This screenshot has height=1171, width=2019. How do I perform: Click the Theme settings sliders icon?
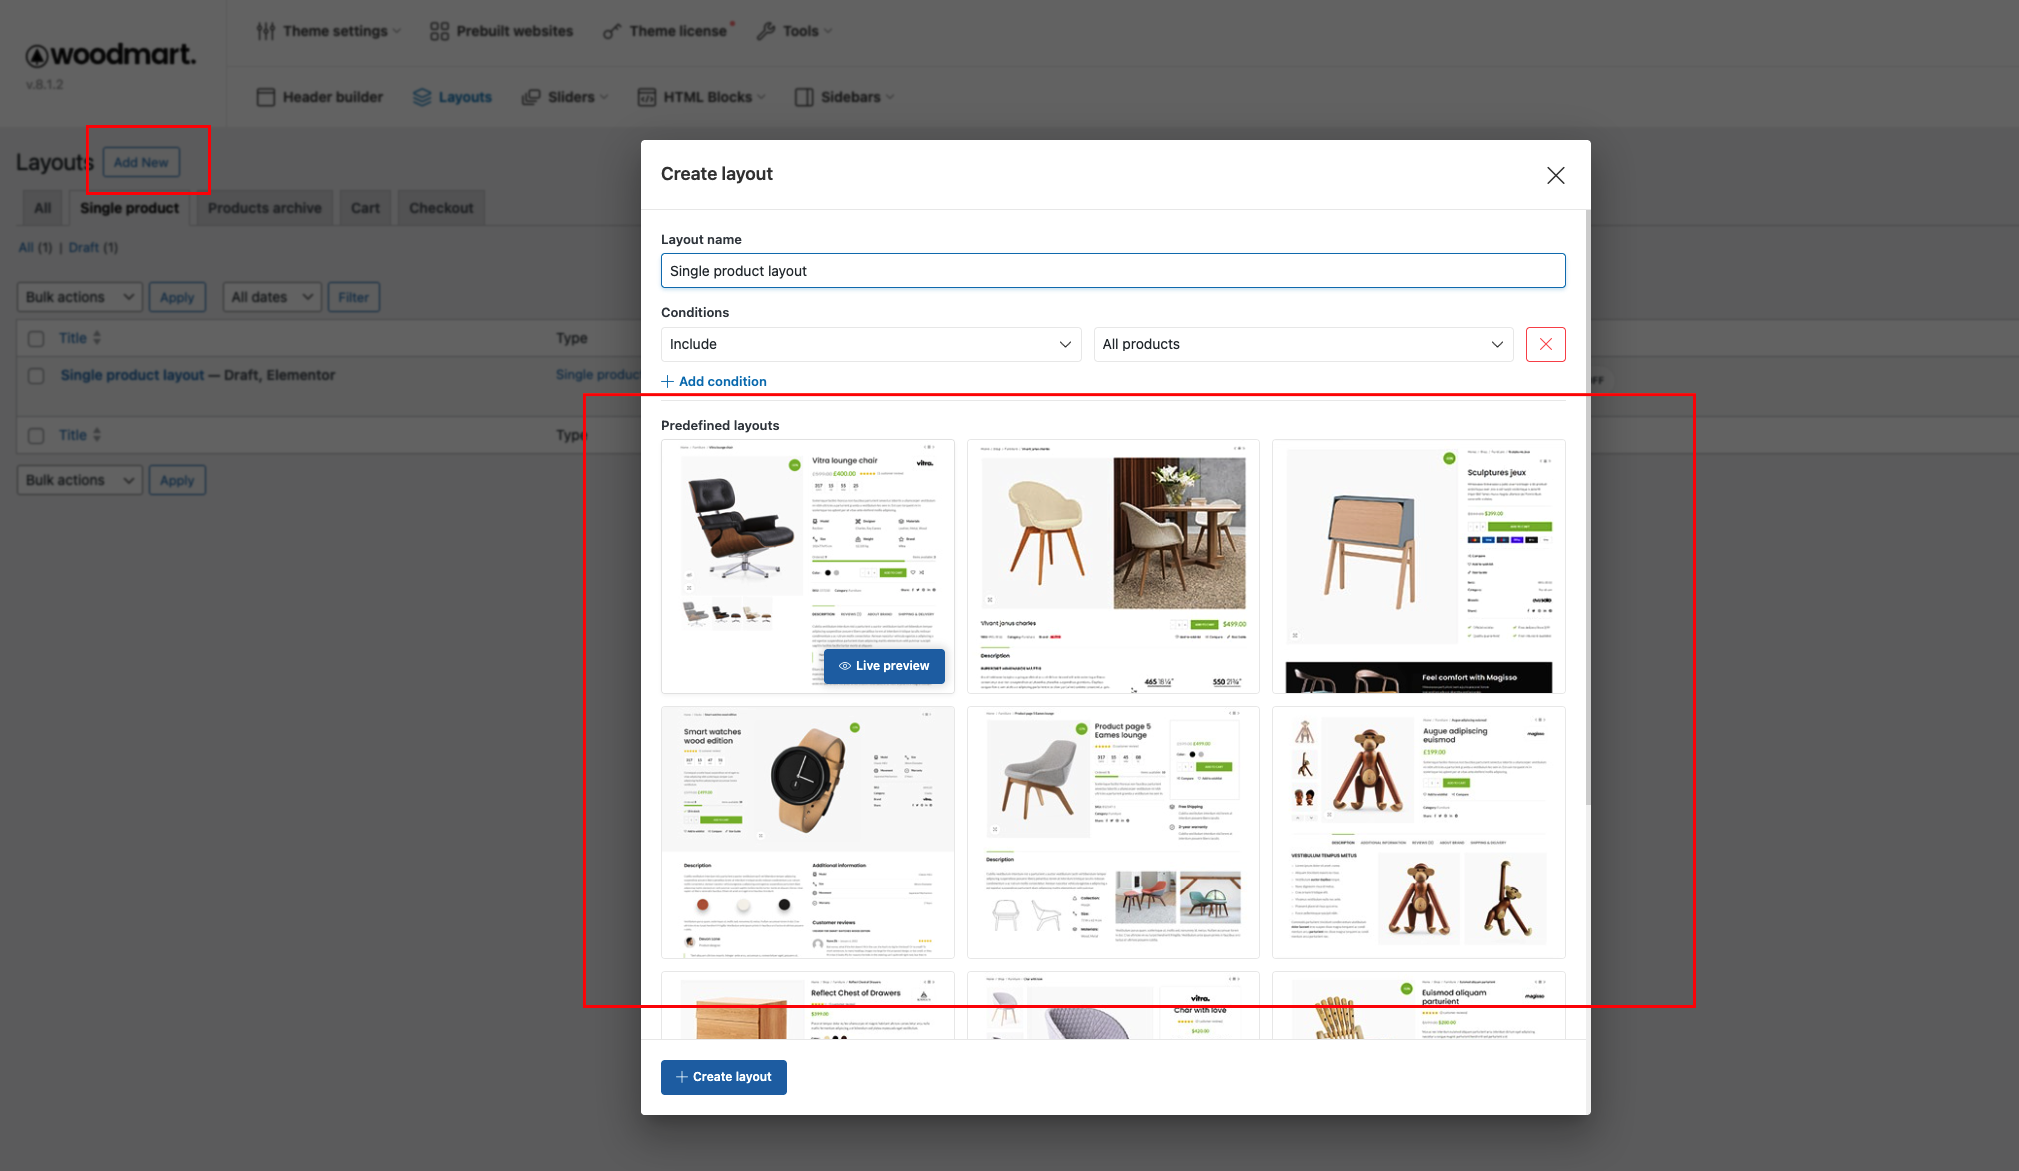coord(265,31)
